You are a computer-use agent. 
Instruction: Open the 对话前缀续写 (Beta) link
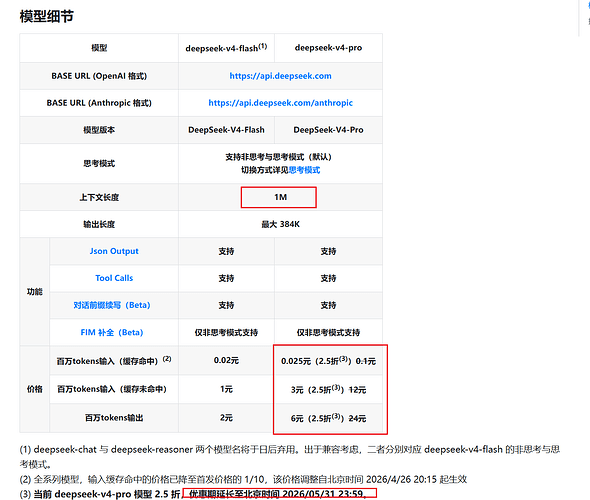click(x=112, y=305)
